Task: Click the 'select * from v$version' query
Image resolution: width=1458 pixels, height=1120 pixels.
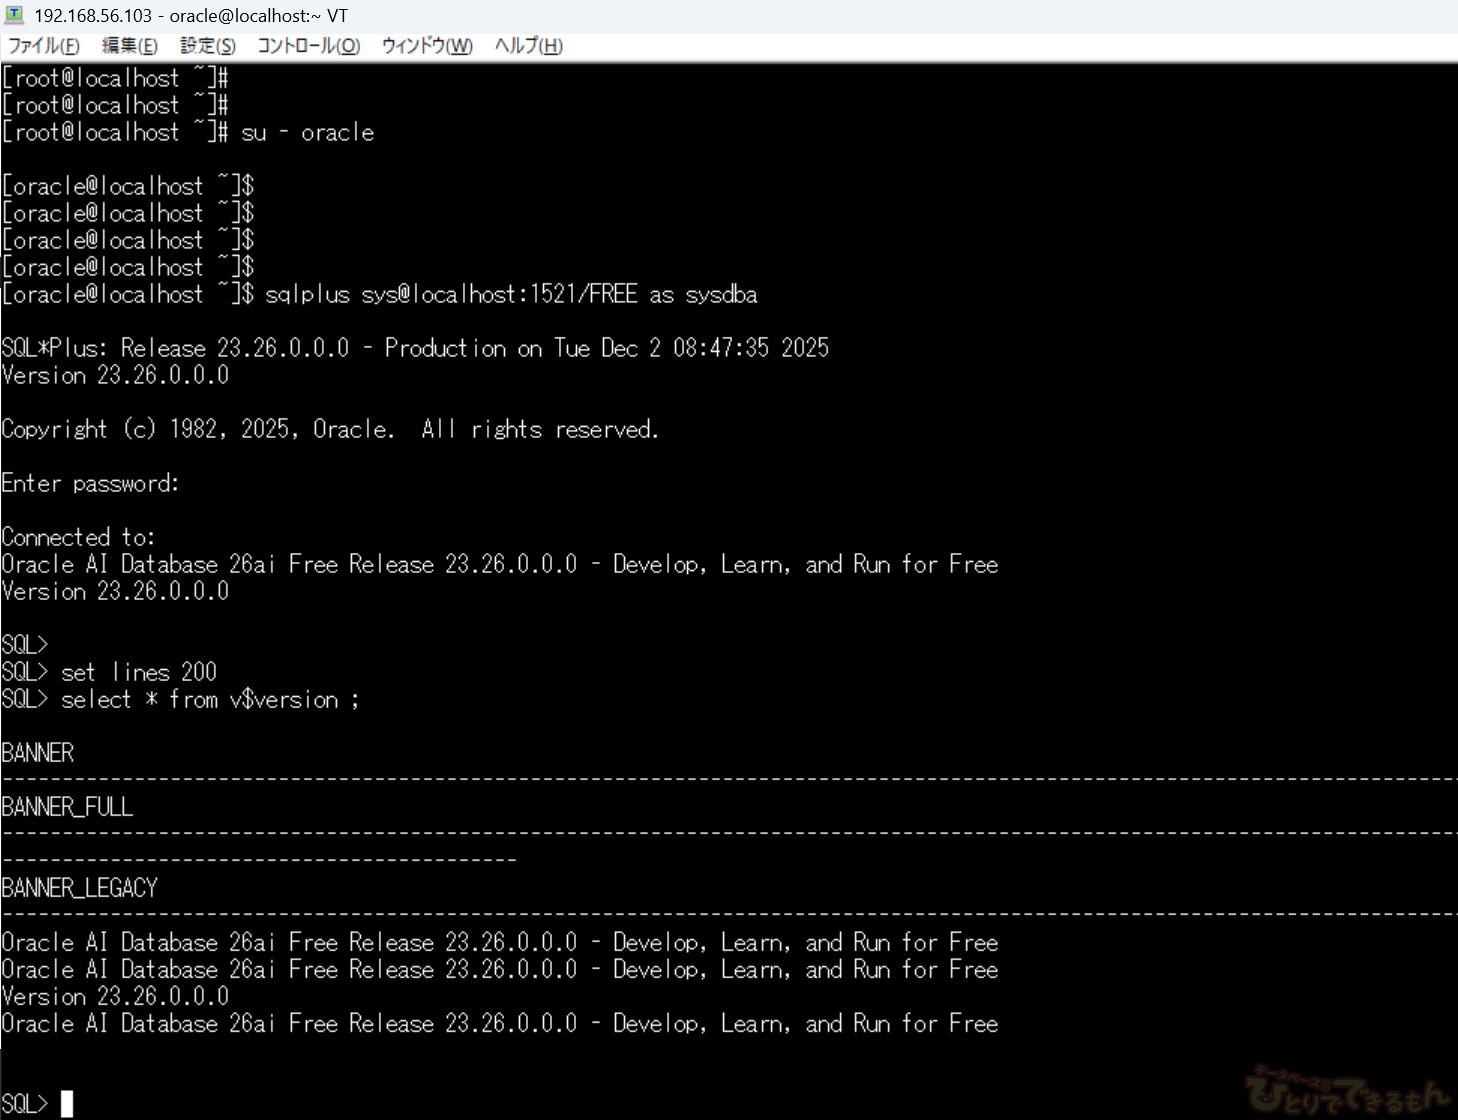Action: tap(209, 700)
